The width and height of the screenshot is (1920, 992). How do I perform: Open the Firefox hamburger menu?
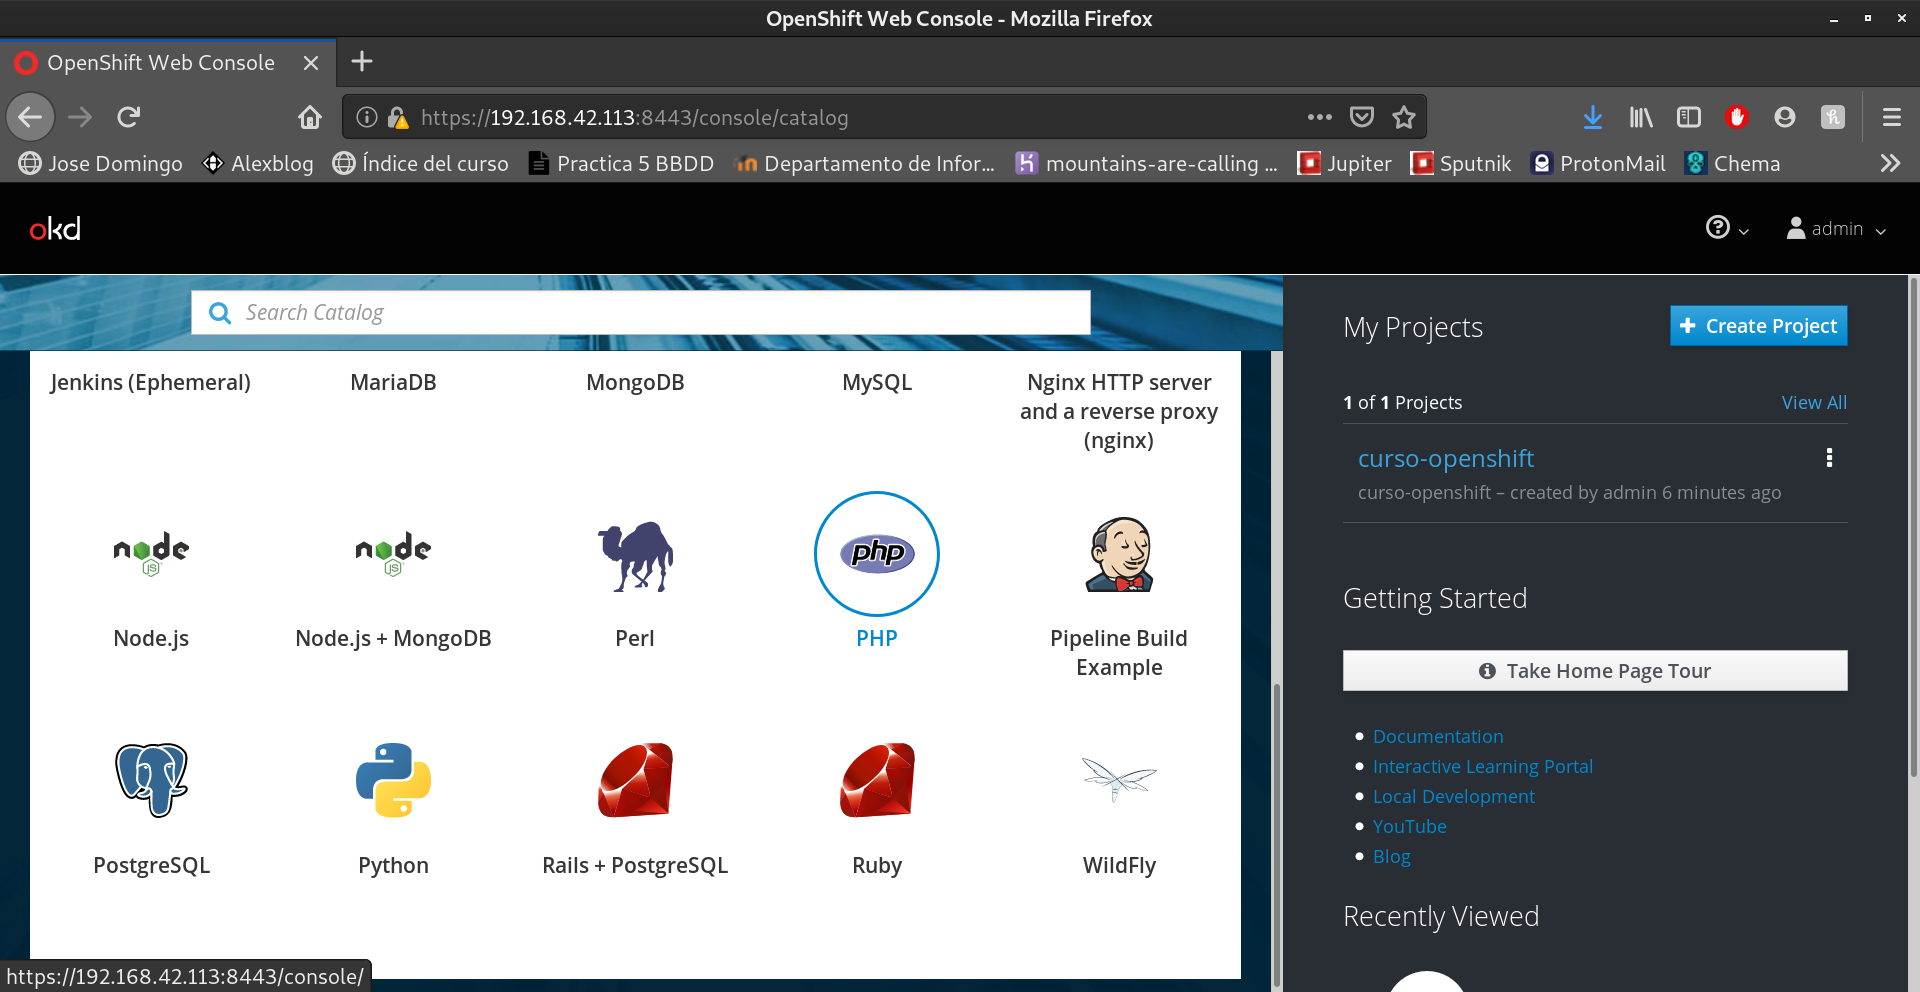point(1891,118)
